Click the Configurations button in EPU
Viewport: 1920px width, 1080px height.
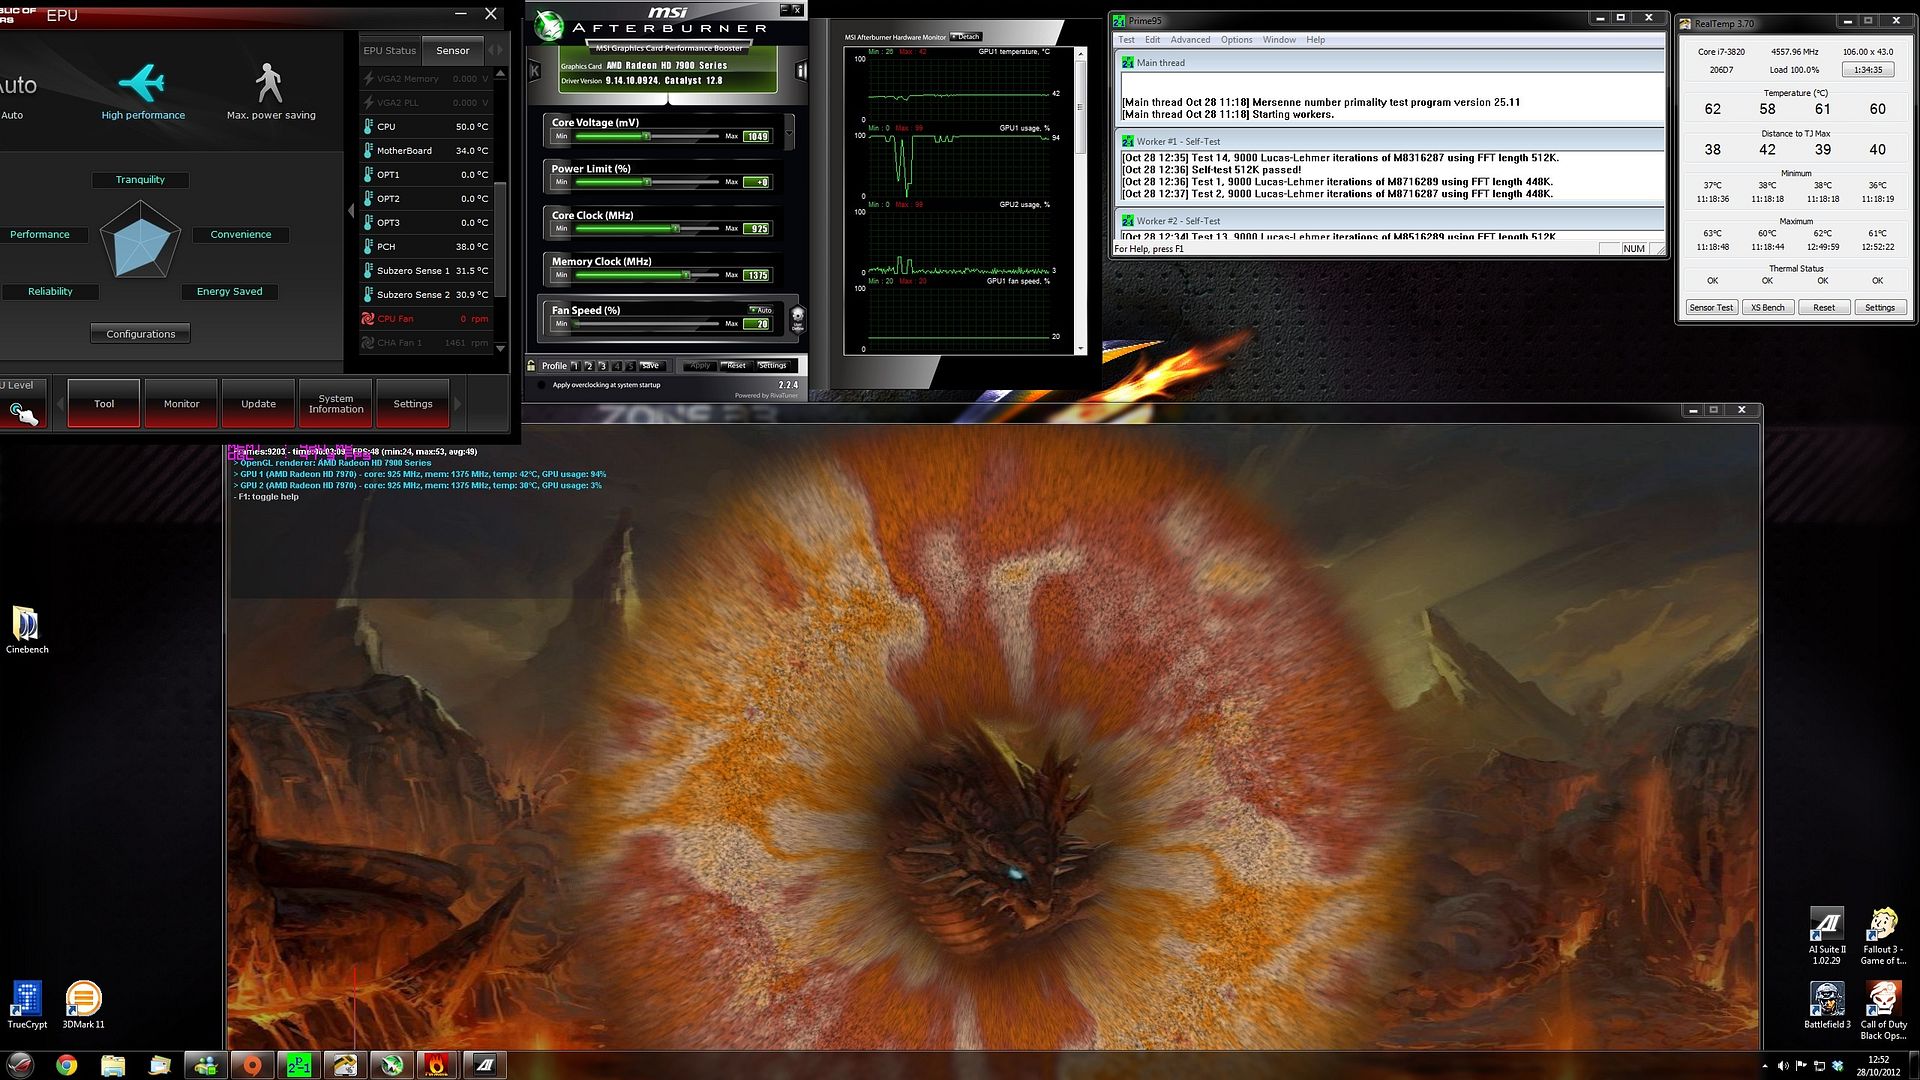click(x=141, y=334)
